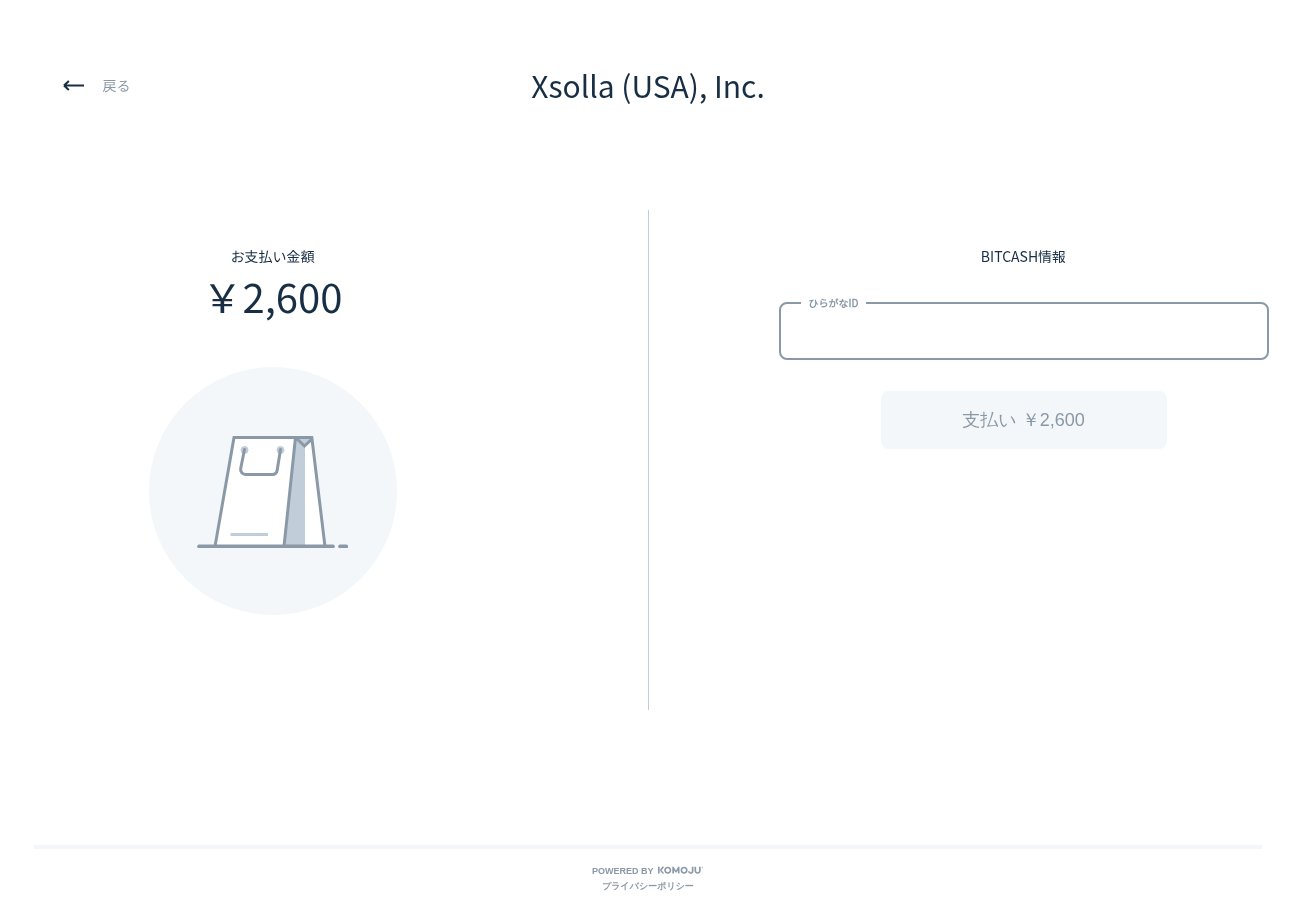Click the ひらがなID floating field label
This screenshot has height=900, width=1297.
[833, 303]
